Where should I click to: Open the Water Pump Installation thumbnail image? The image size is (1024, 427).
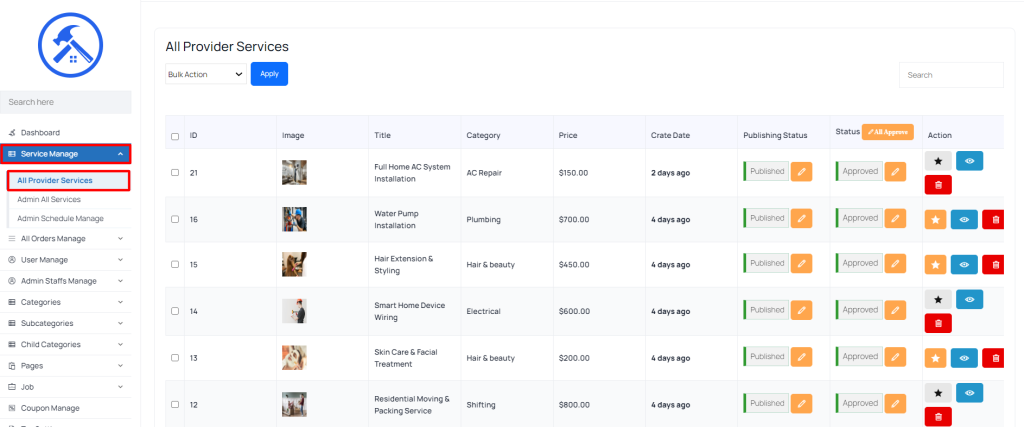point(295,219)
